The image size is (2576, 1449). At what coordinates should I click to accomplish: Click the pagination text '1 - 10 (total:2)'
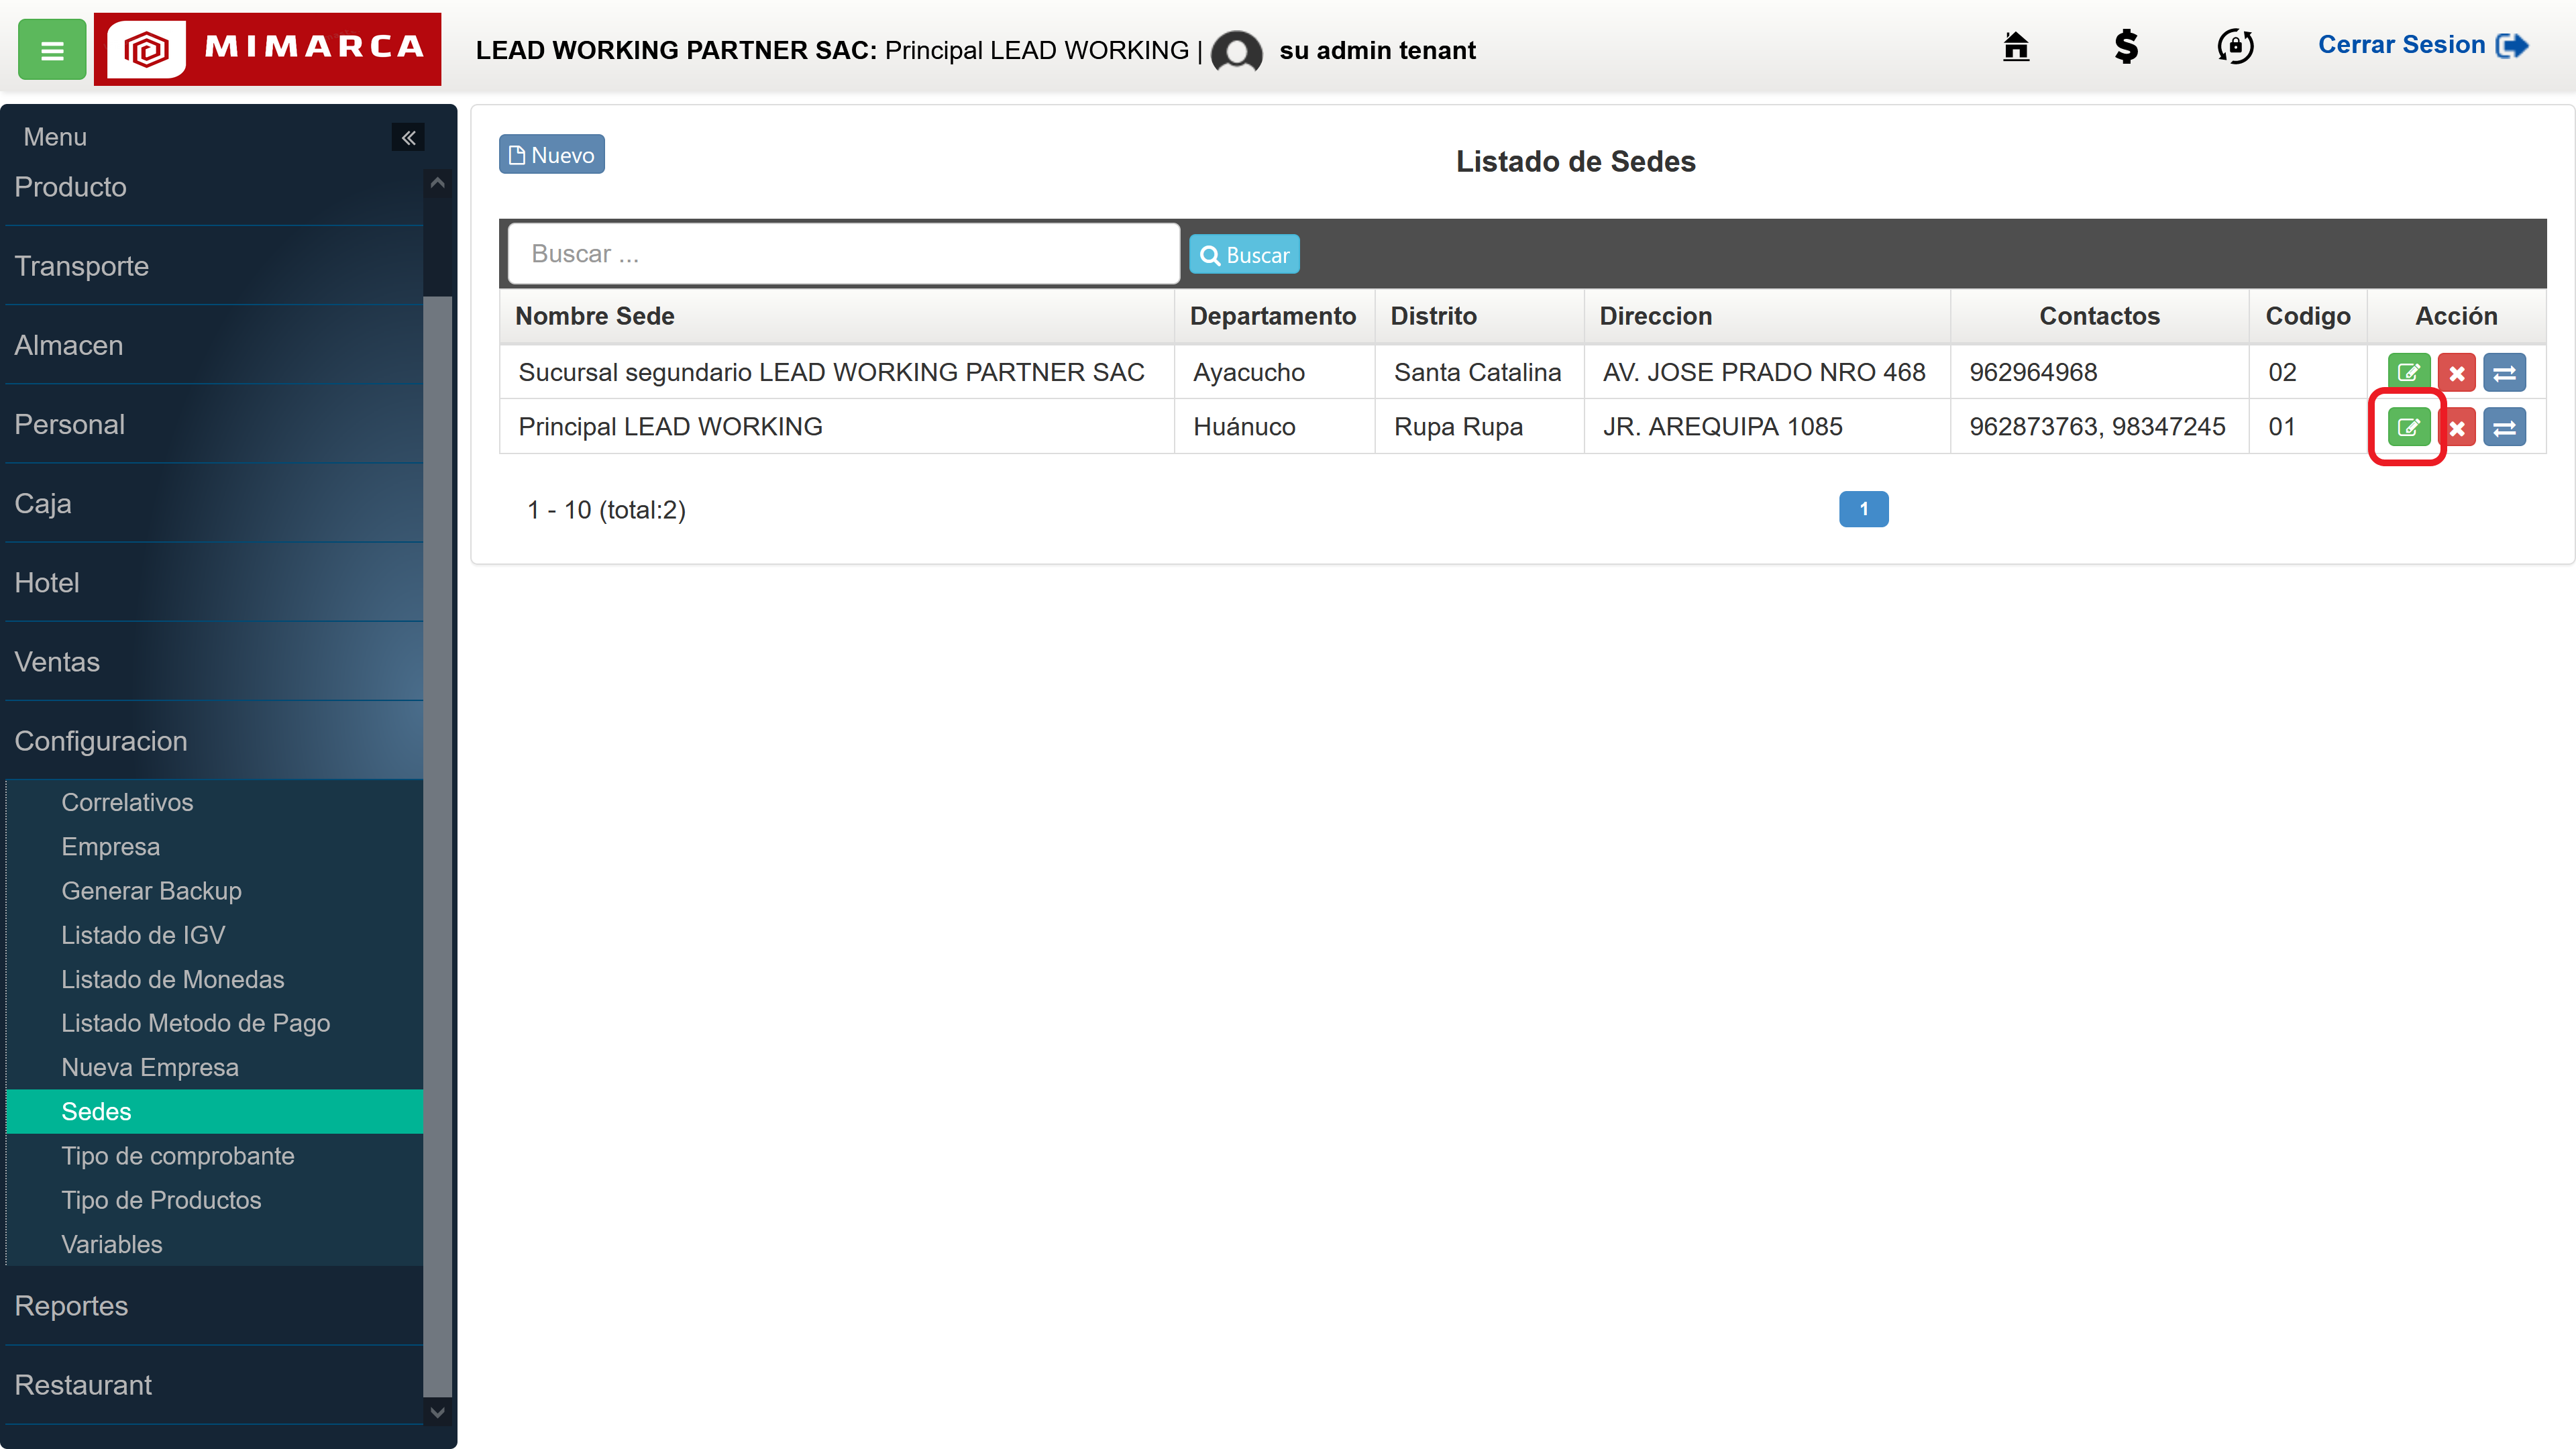[606, 510]
